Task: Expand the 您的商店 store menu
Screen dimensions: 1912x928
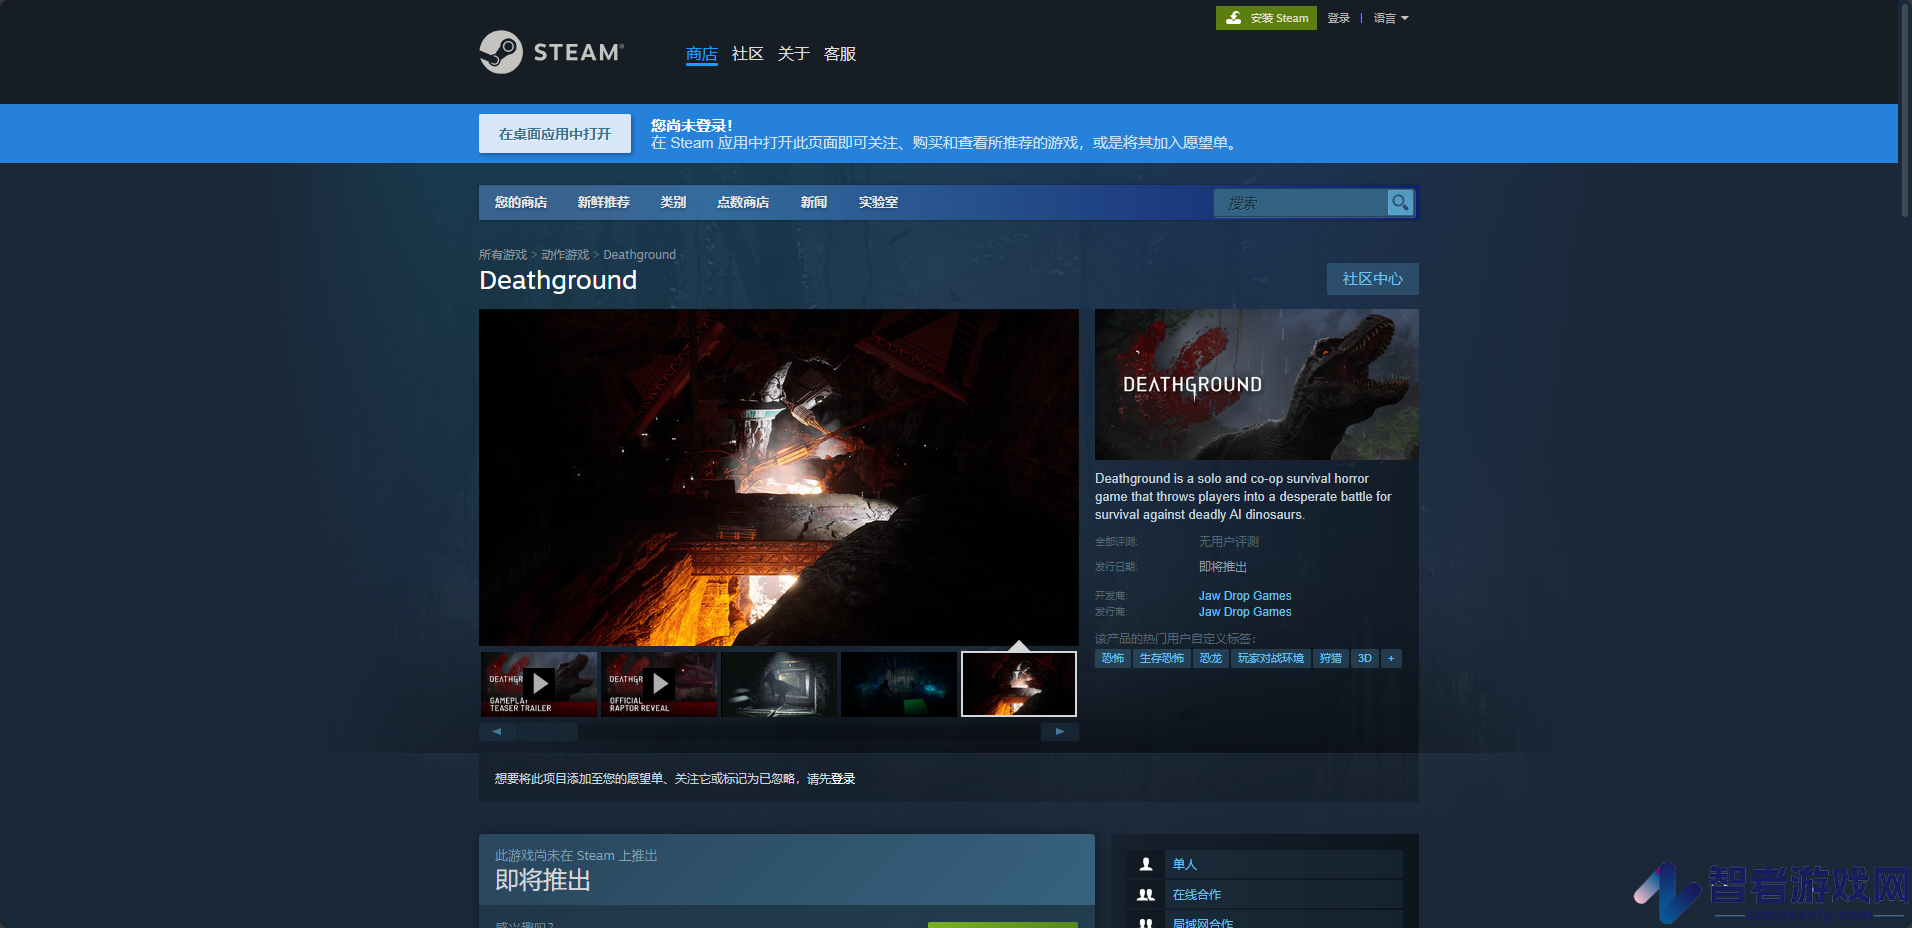Action: [521, 202]
